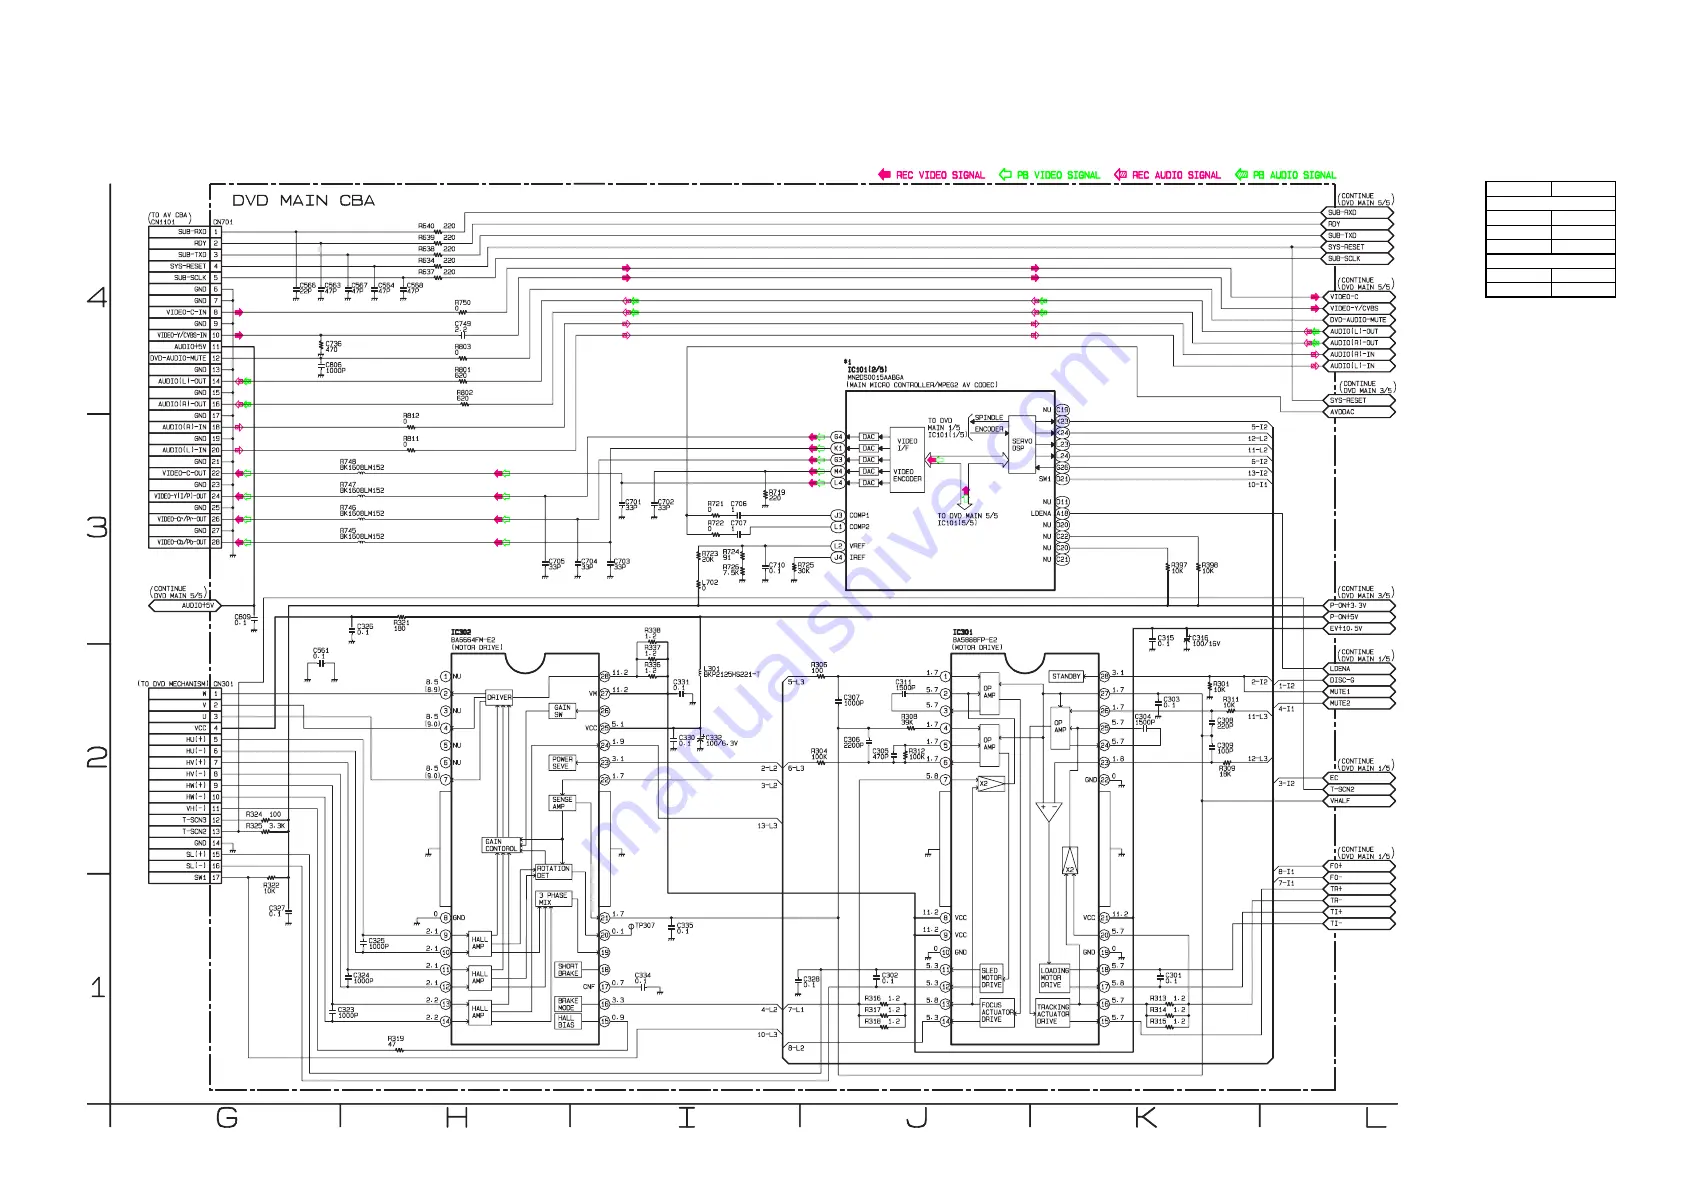Click the T-SCN2 output connector tag
This screenshot has width=1701, height=1191.
tap(1359, 789)
